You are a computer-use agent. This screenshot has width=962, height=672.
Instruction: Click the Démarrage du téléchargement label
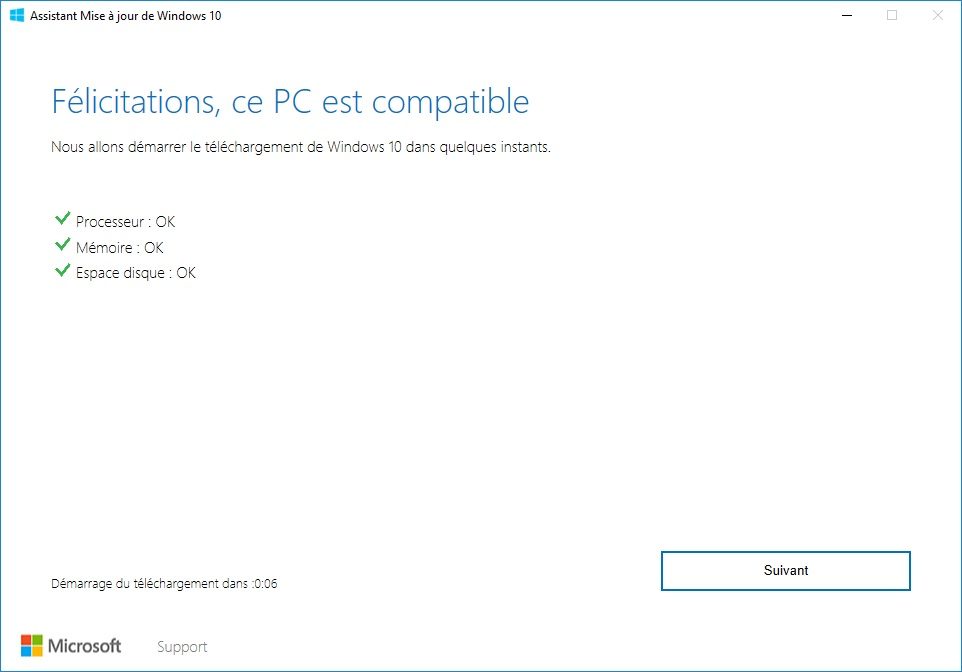coord(150,584)
